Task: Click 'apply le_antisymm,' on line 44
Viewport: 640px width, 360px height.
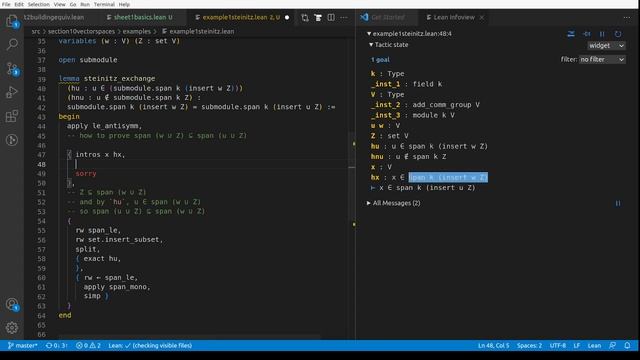Action: click(x=104, y=126)
